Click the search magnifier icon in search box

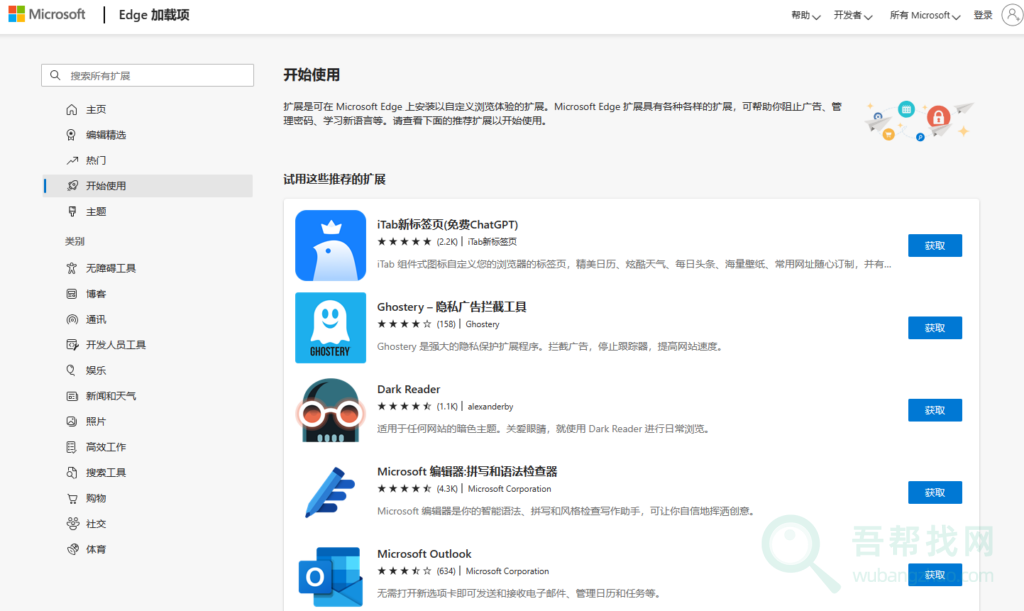(x=56, y=76)
